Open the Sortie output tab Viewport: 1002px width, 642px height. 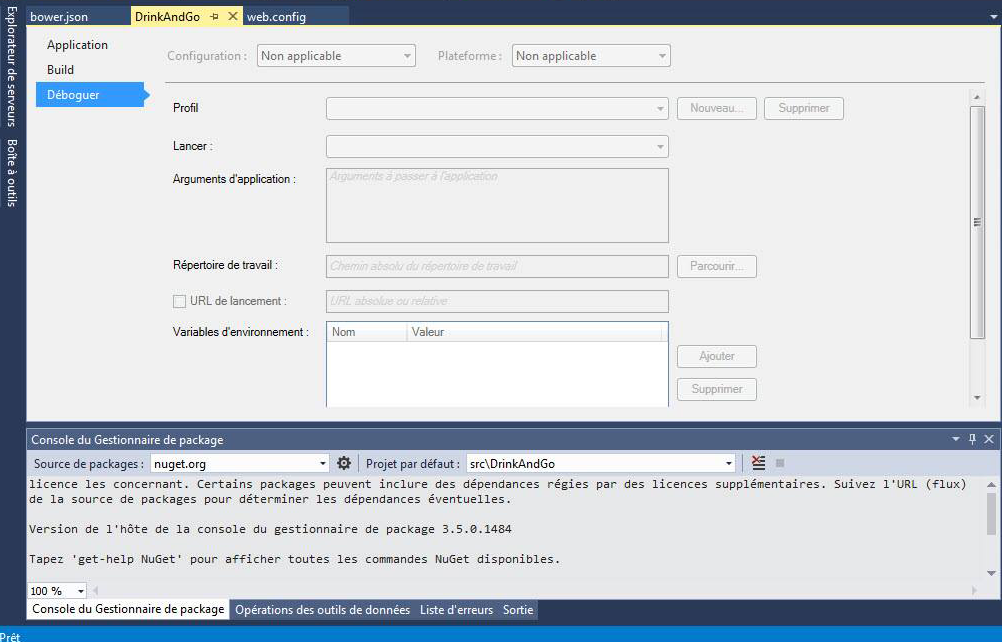(518, 610)
